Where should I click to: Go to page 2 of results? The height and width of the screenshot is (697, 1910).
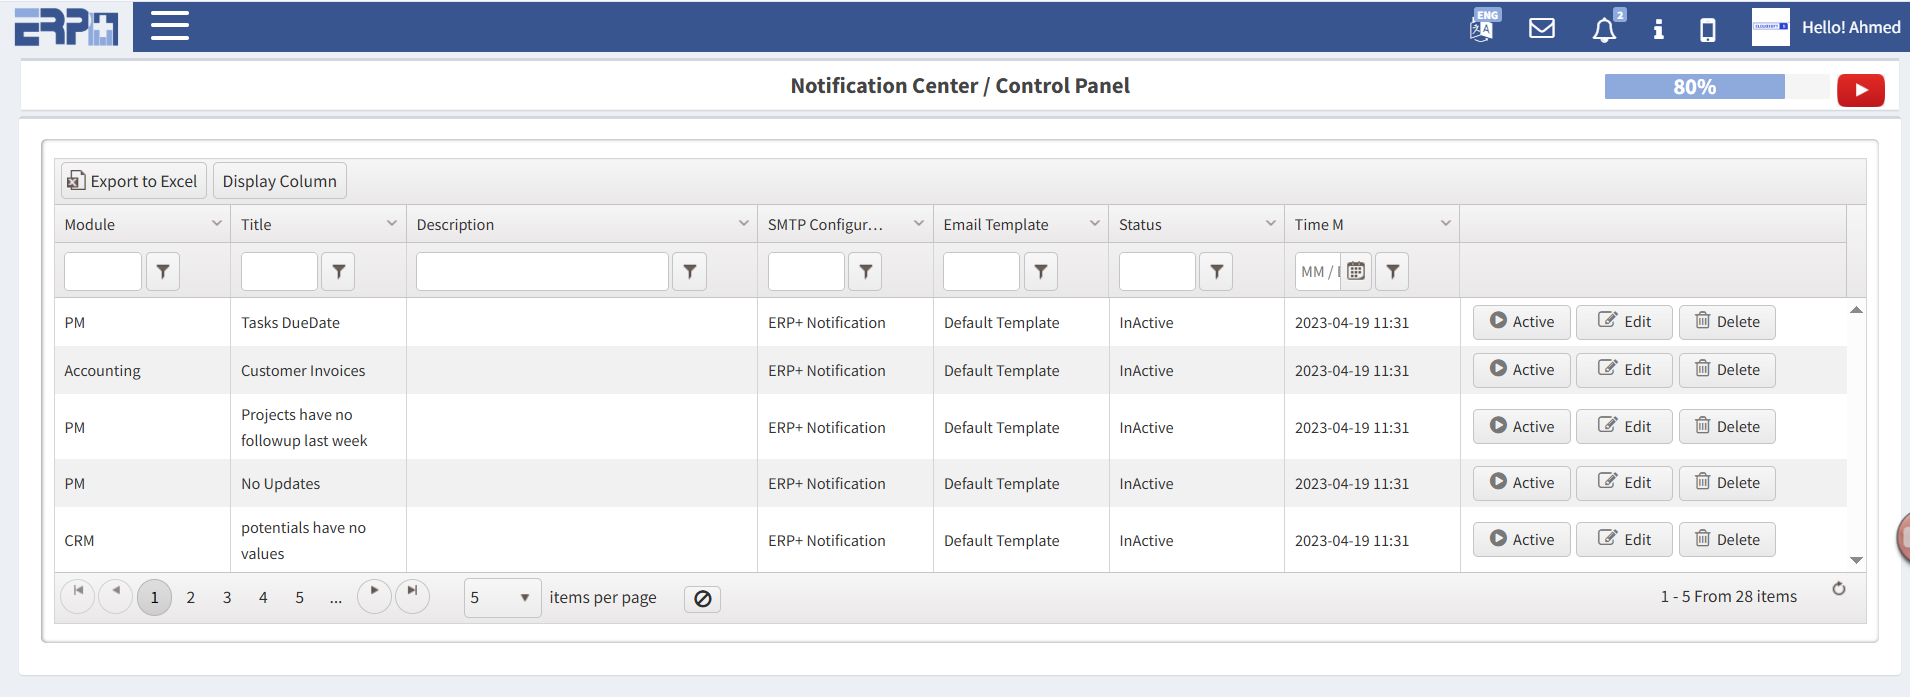(191, 598)
